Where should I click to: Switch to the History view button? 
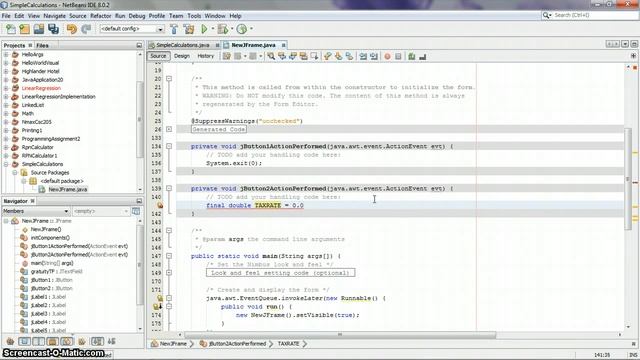(205, 56)
